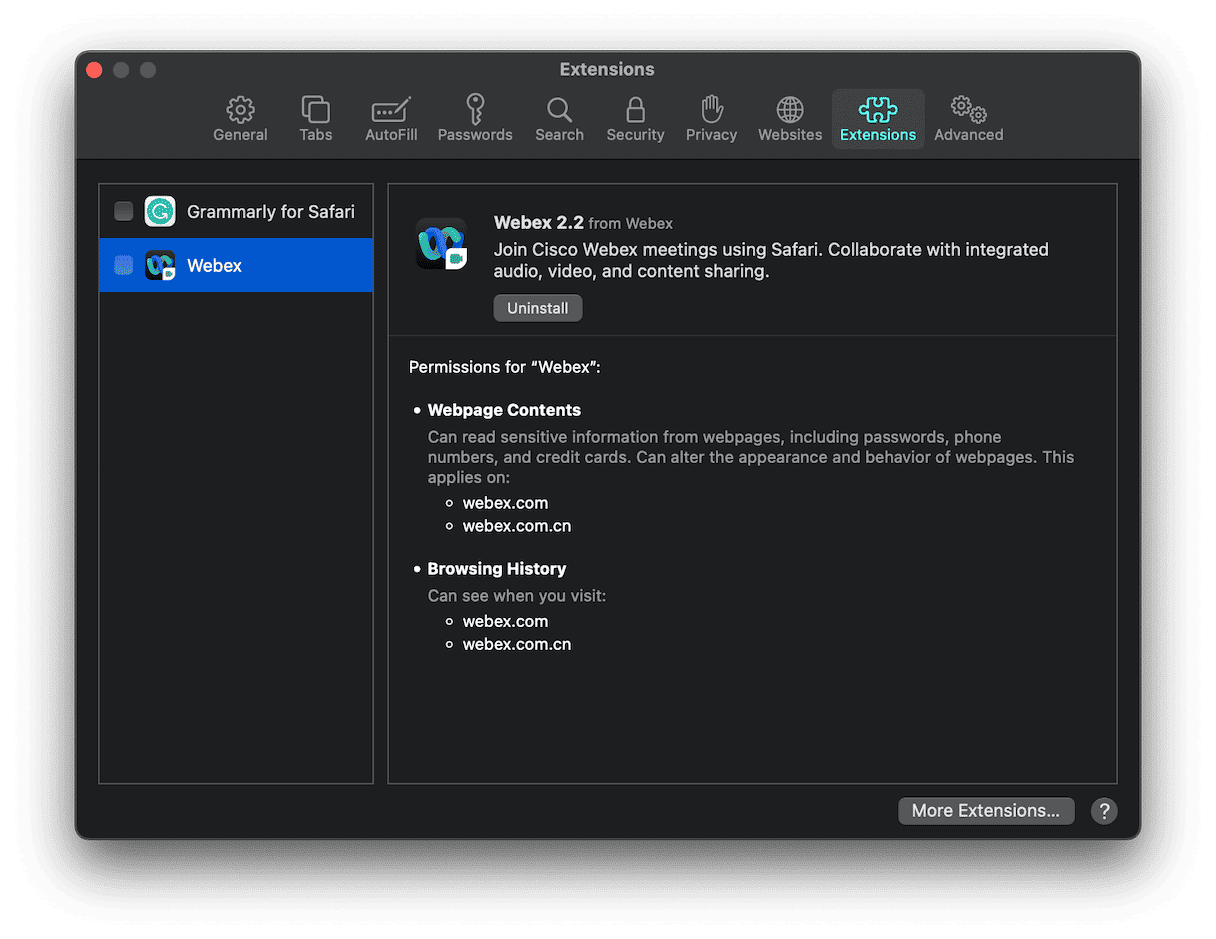Open More Extensions in App Store
This screenshot has height=939, width=1216.
(986, 811)
